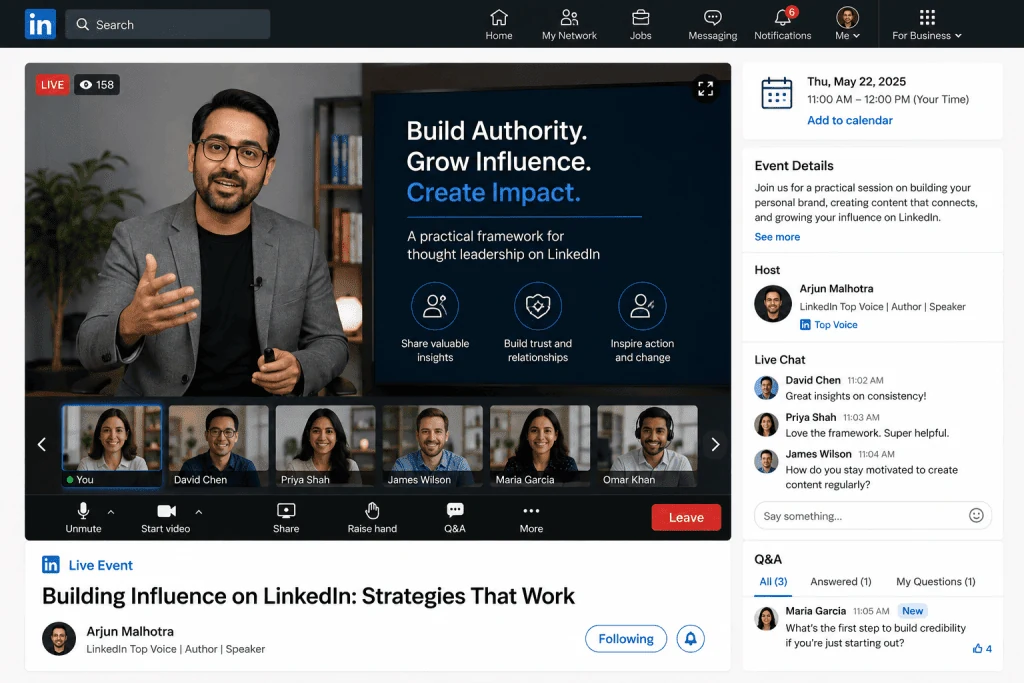The height and width of the screenshot is (683, 1024).
Task: Upvote Maria Garcia's question
Action: point(982,648)
